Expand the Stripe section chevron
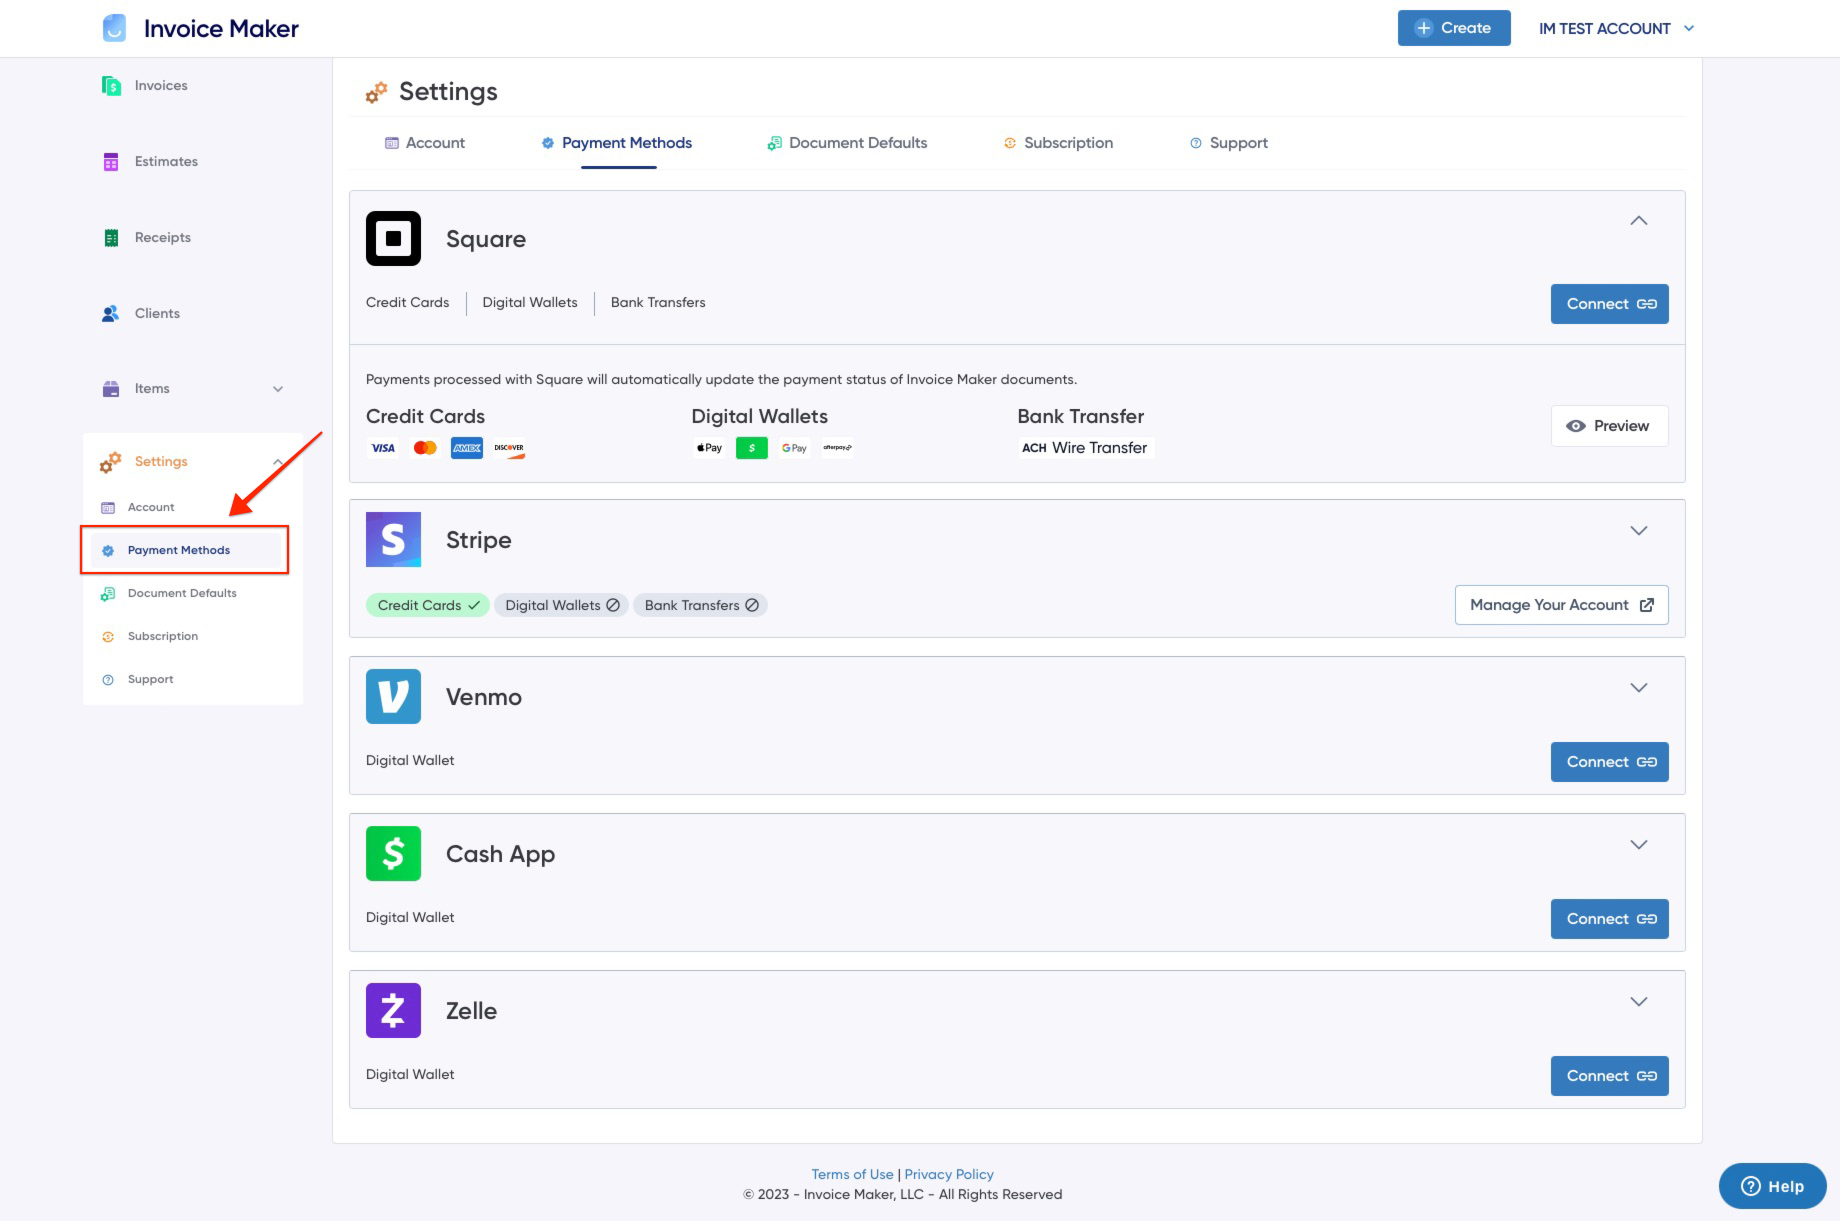The height and width of the screenshot is (1221, 1840). point(1638,531)
